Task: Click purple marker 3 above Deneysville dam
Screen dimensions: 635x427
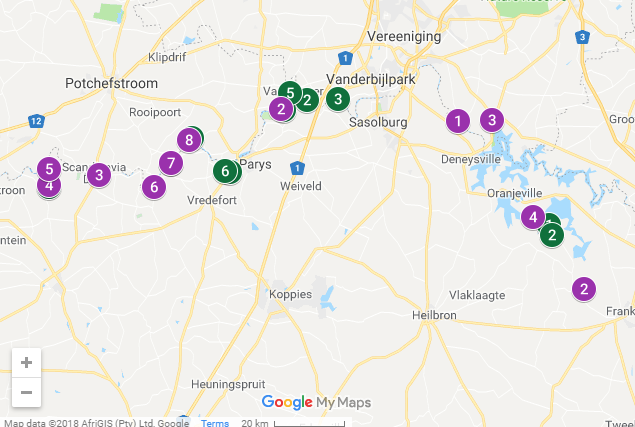Action: (492, 120)
